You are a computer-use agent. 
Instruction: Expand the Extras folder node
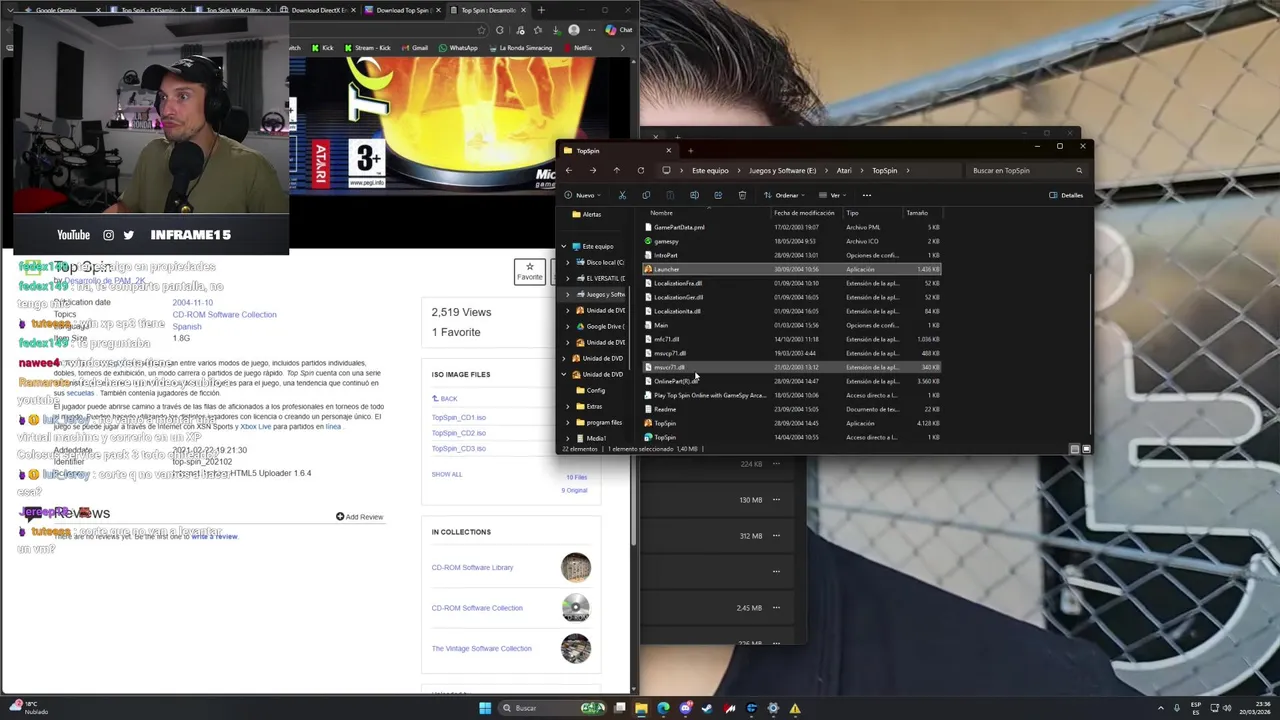pos(568,406)
